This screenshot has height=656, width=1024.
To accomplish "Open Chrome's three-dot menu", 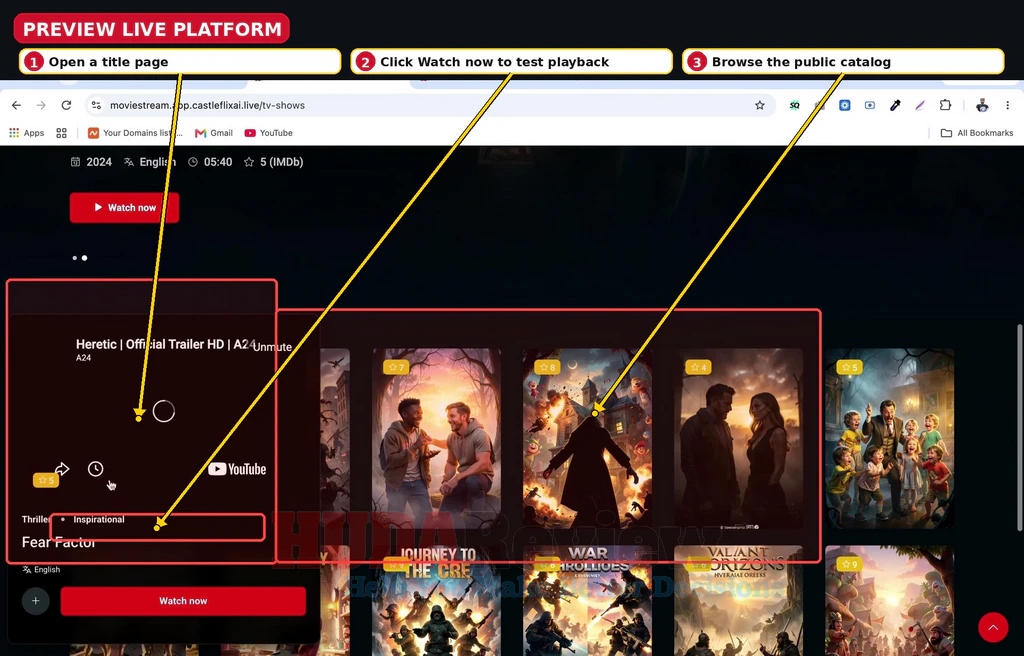I will pyautogui.click(x=1008, y=105).
